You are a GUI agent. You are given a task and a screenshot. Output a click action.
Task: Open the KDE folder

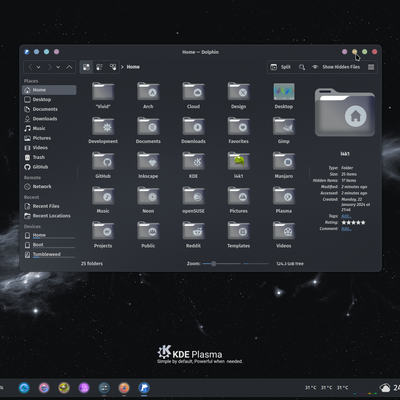[193, 165]
